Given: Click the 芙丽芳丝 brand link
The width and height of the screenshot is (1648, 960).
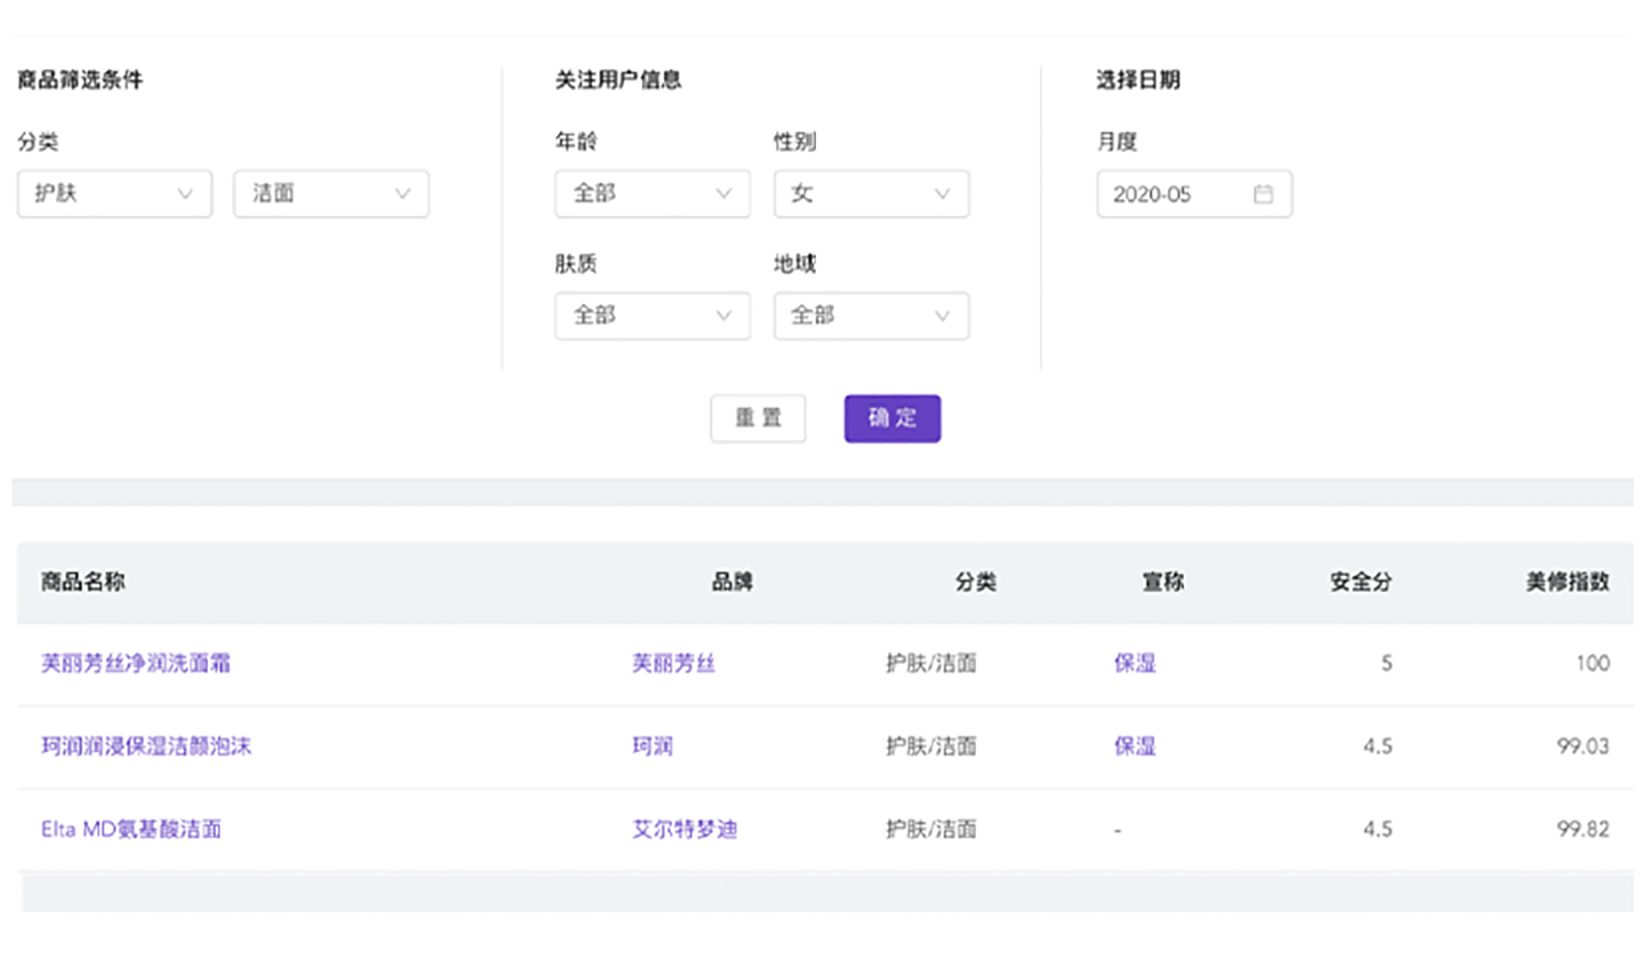Looking at the screenshot, I should coord(673,663).
